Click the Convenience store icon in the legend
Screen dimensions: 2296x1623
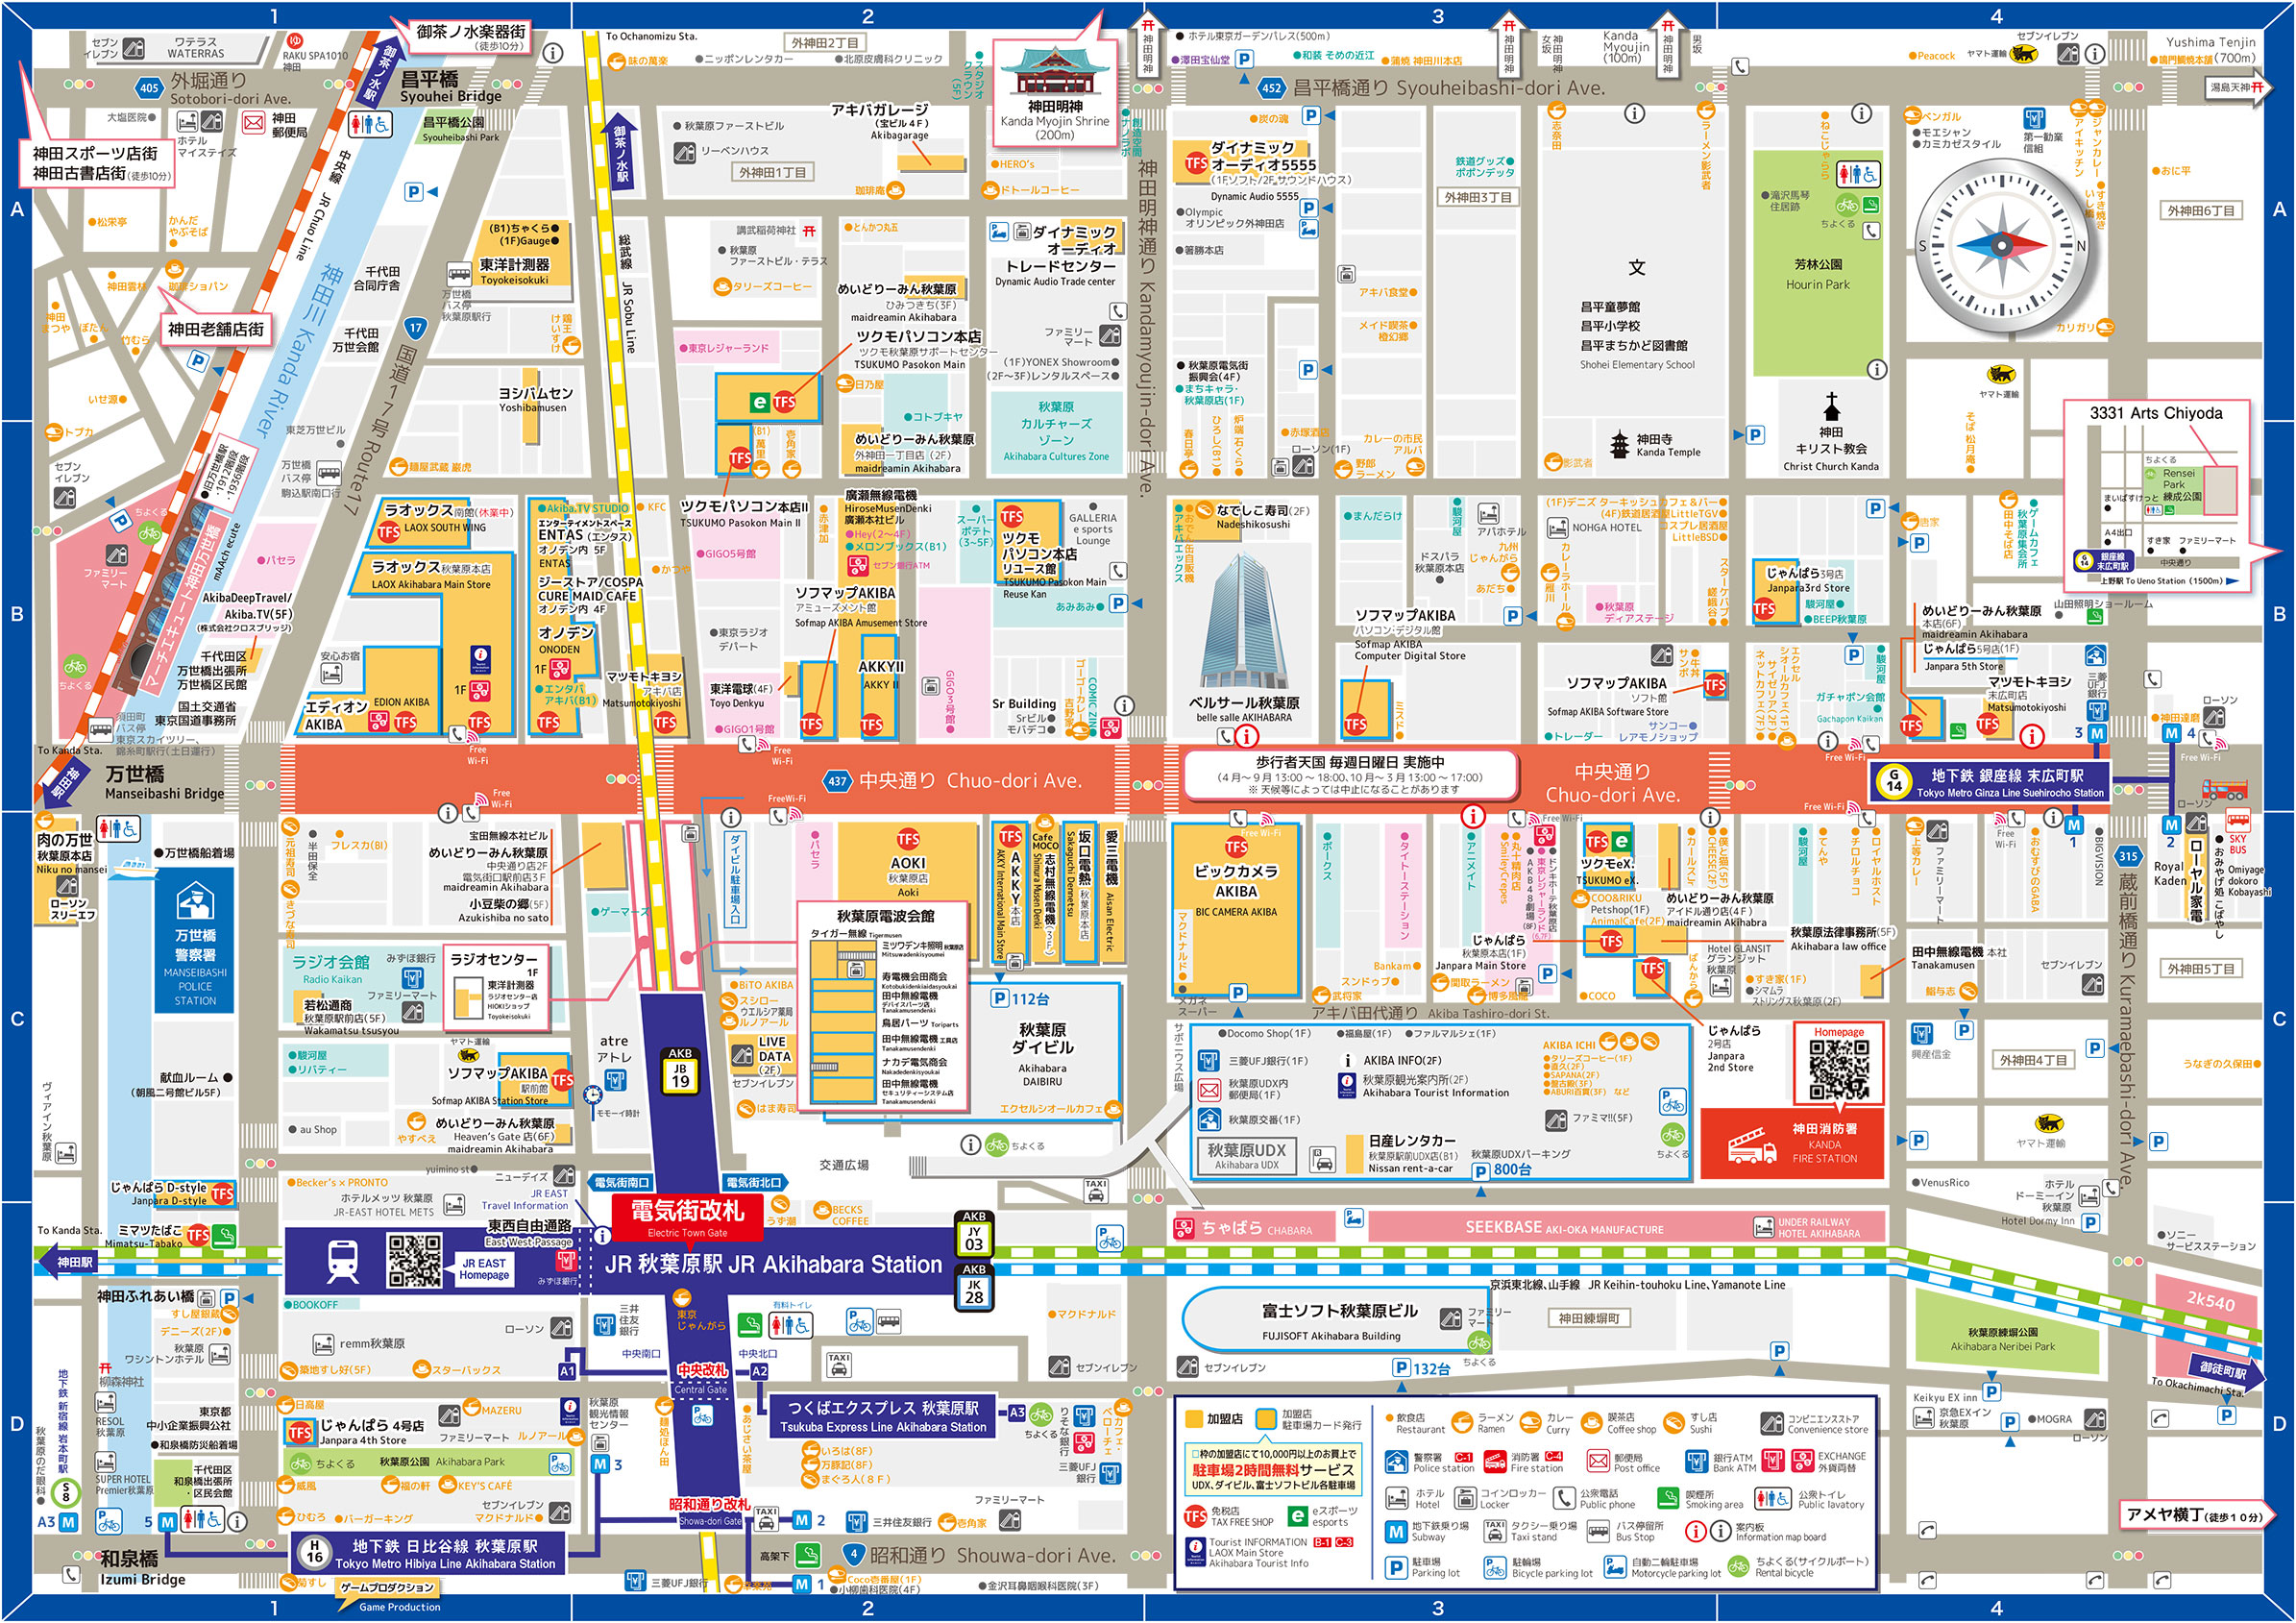click(1772, 1423)
